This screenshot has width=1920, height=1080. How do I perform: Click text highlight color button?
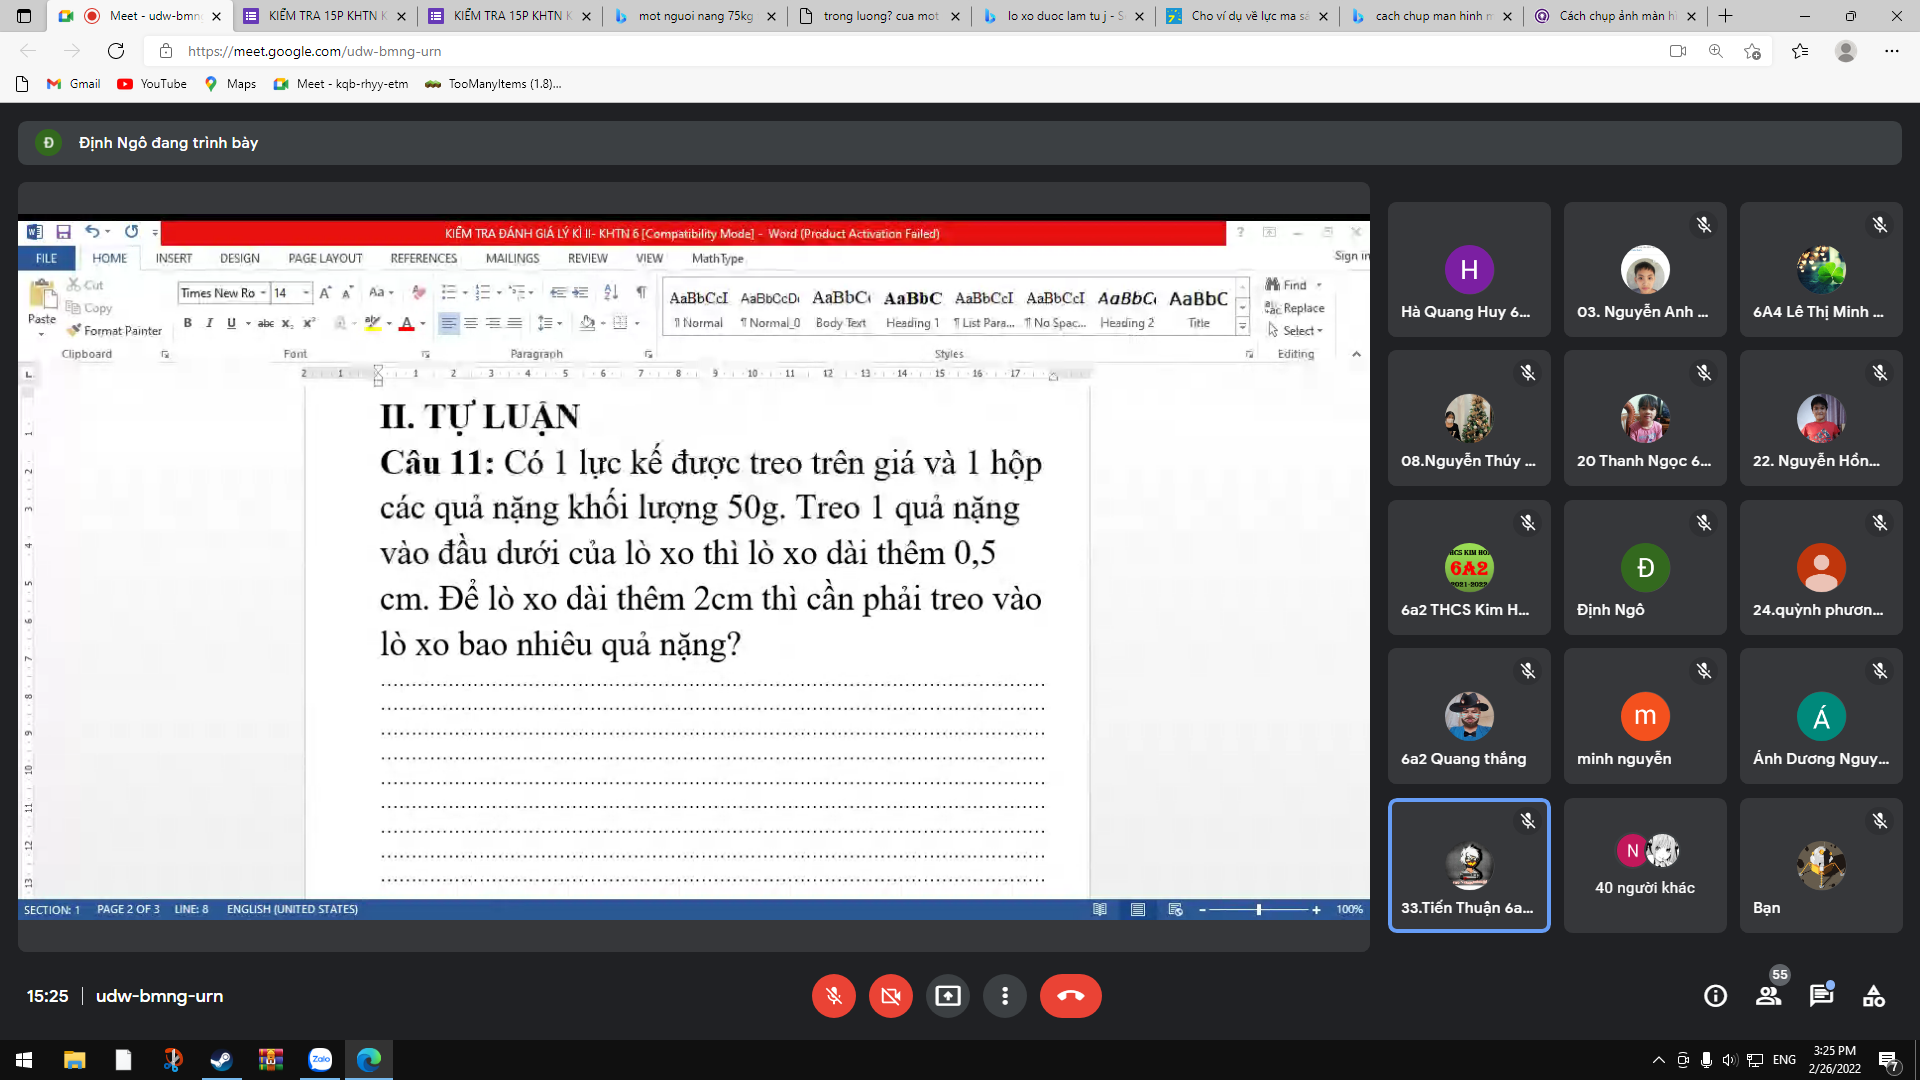[x=372, y=323]
